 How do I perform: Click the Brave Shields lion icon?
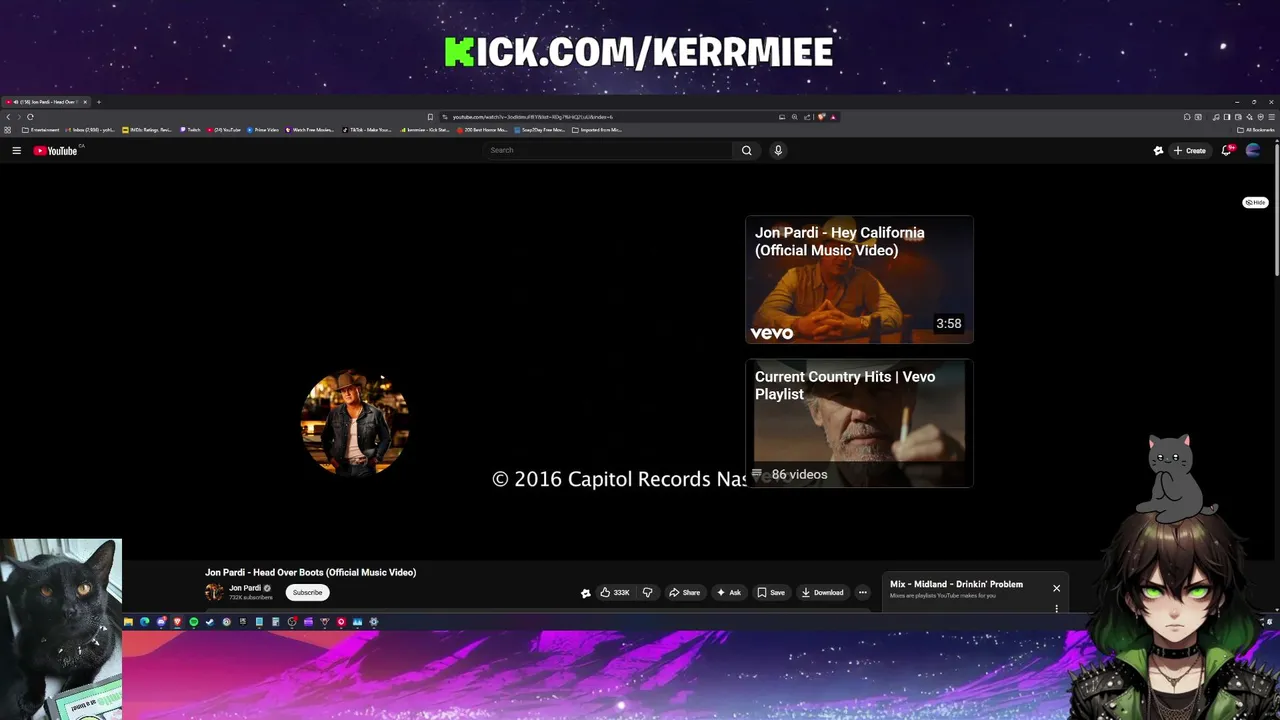pyautogui.click(x=822, y=117)
